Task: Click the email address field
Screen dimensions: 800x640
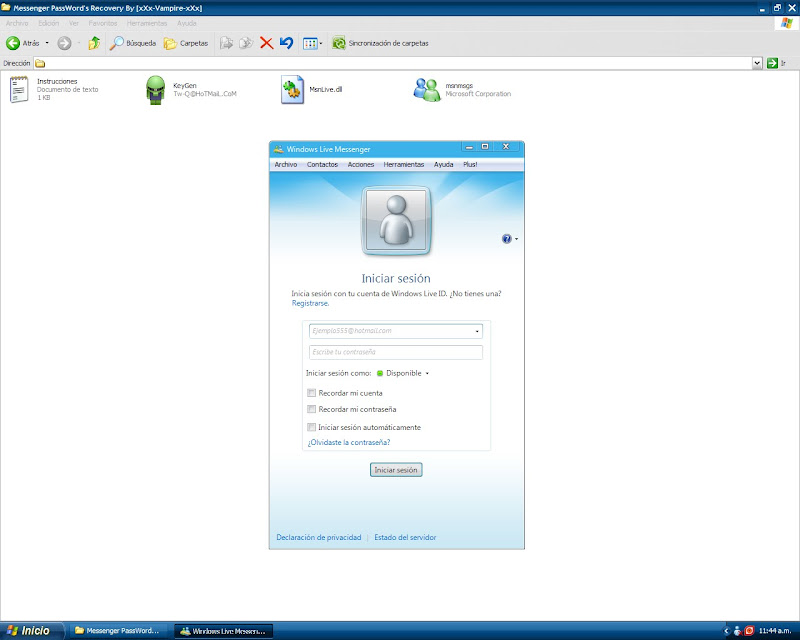Action: [x=391, y=331]
